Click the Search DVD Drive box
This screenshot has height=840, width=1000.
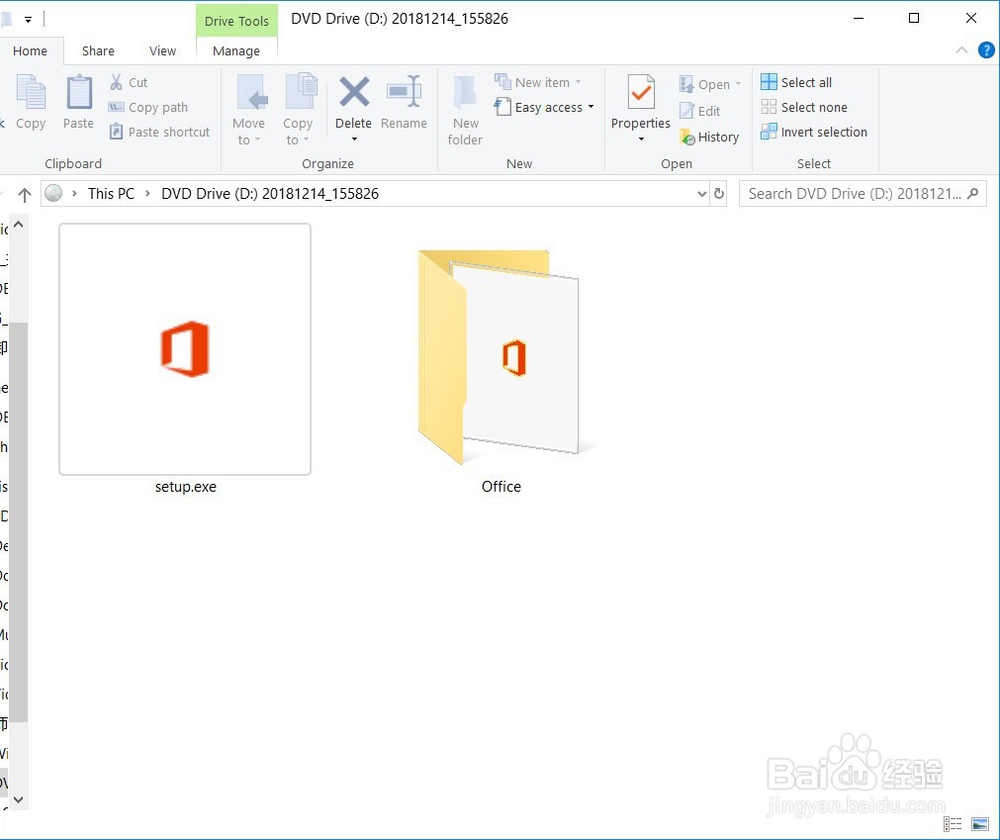point(862,194)
